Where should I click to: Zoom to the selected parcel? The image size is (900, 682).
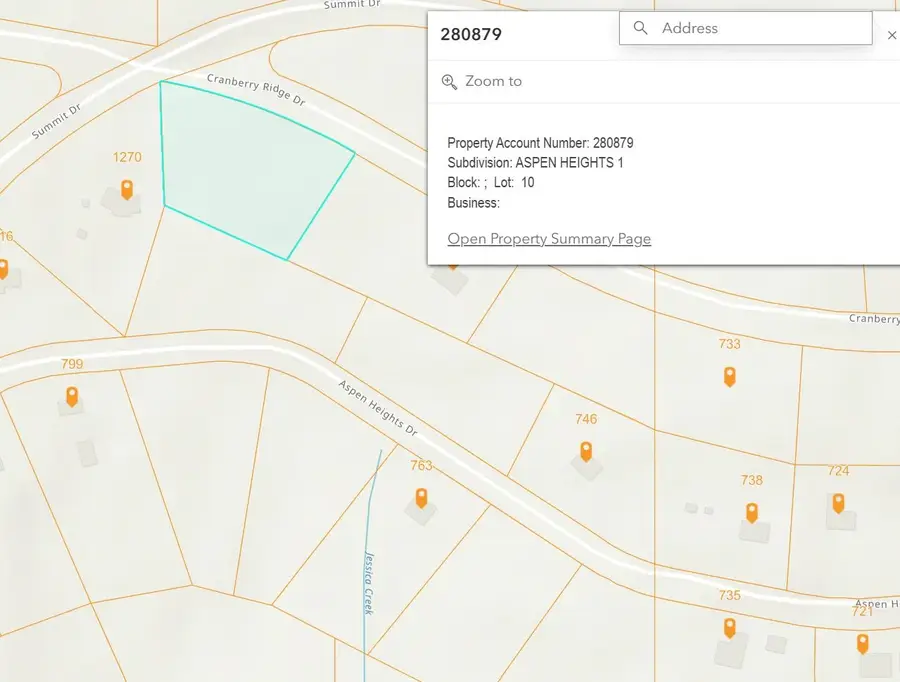point(482,82)
